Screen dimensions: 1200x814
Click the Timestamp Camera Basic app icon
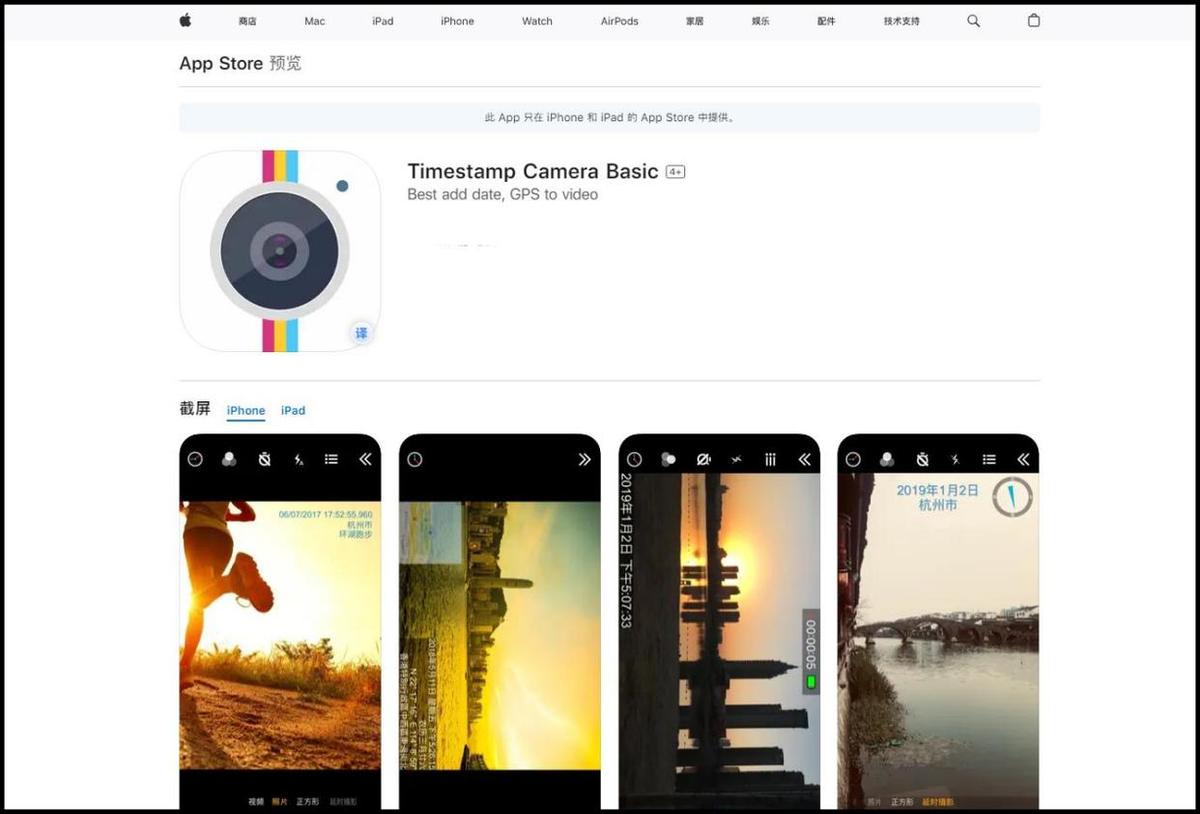tap(280, 251)
